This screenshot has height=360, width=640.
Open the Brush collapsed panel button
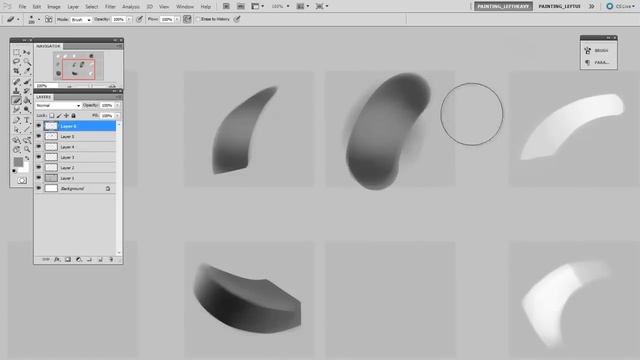(x=598, y=51)
